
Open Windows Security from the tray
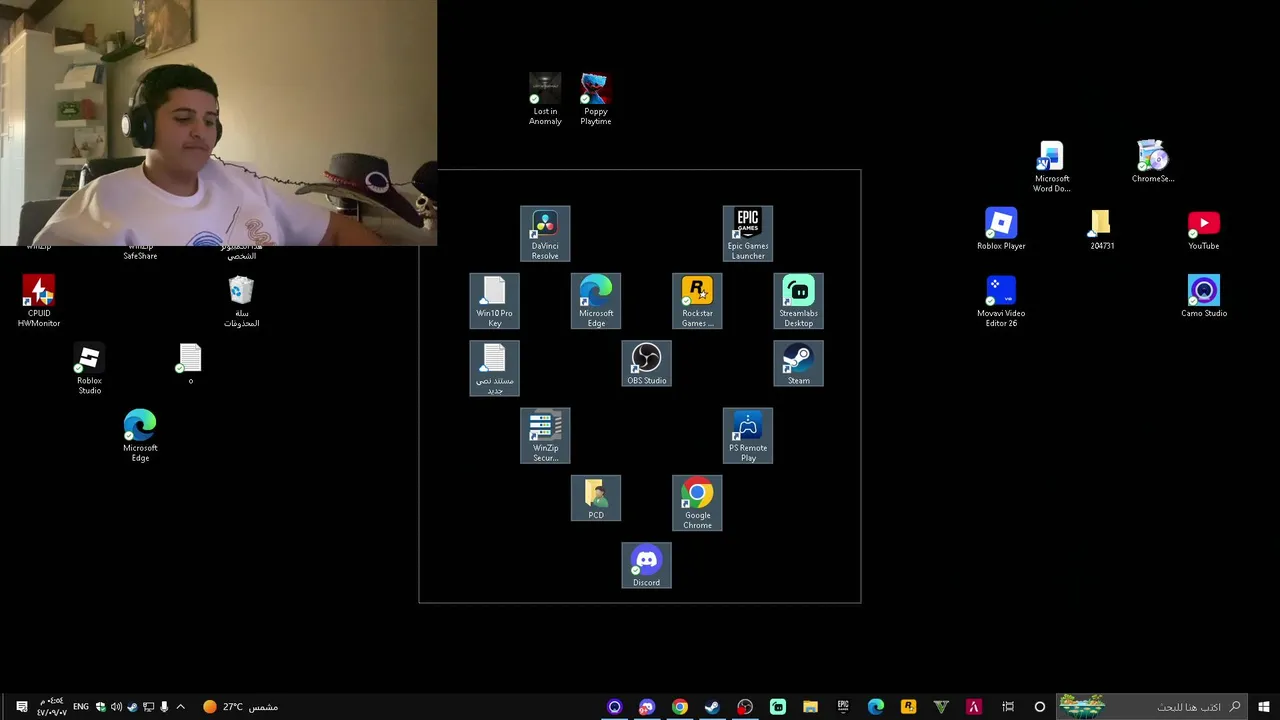pos(100,707)
